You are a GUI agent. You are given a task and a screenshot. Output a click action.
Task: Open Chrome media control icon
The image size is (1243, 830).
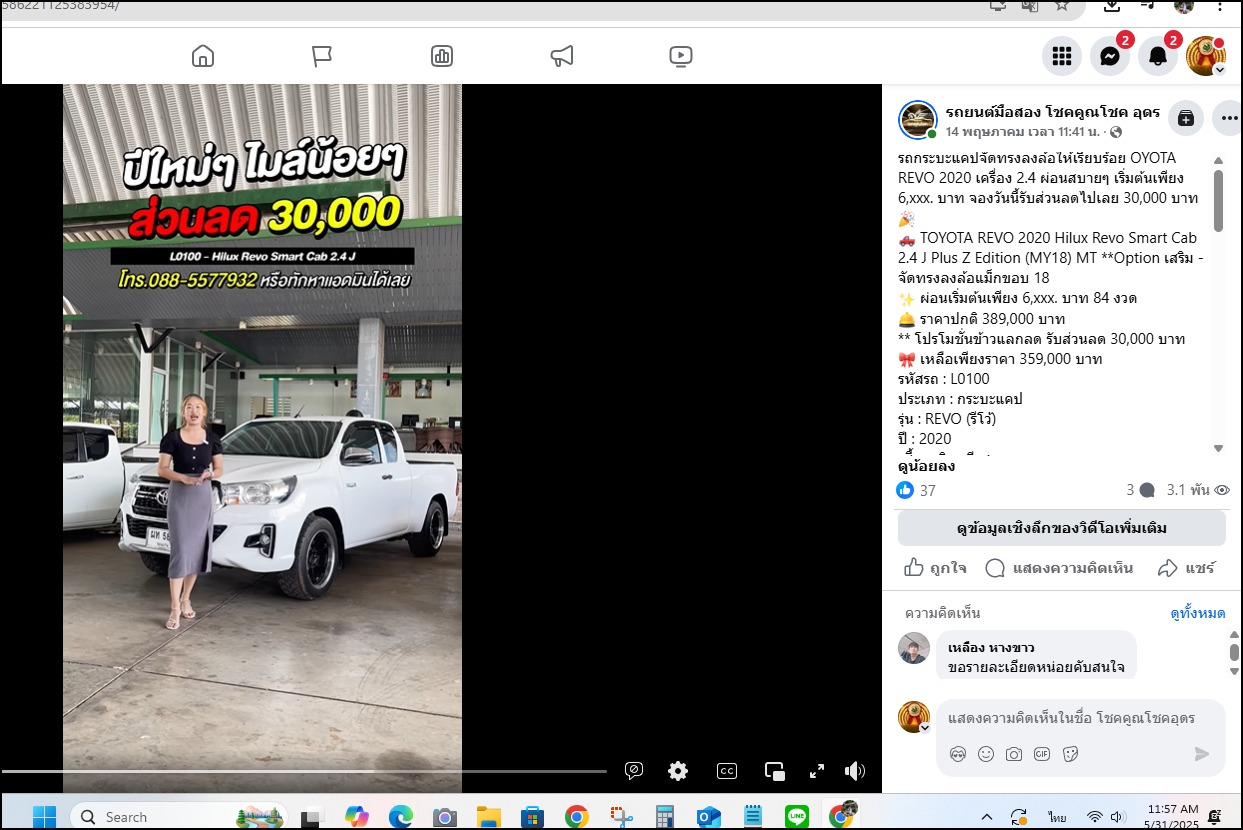coord(1148,6)
